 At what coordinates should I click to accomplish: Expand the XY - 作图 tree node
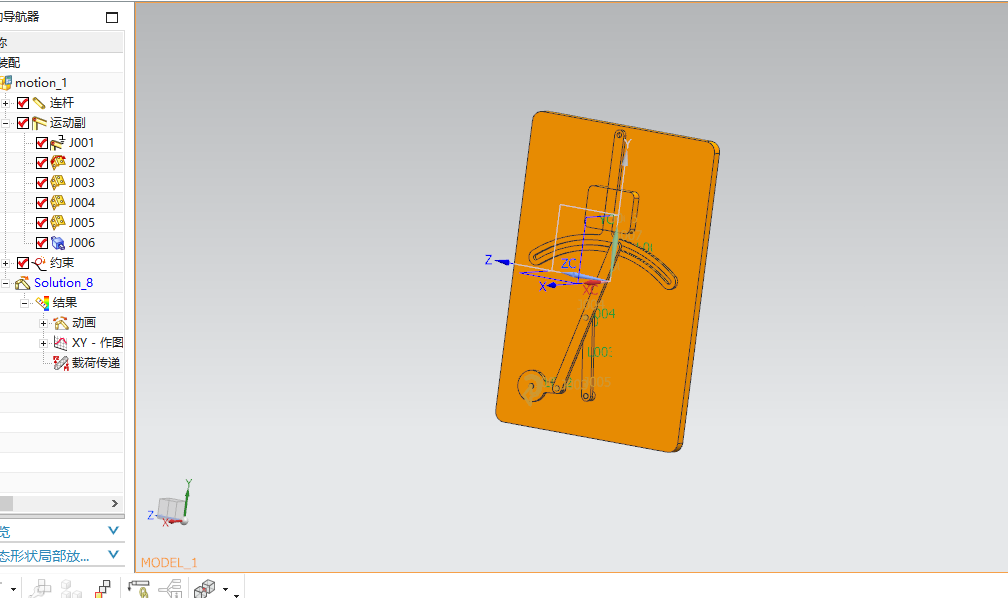[x=44, y=343]
